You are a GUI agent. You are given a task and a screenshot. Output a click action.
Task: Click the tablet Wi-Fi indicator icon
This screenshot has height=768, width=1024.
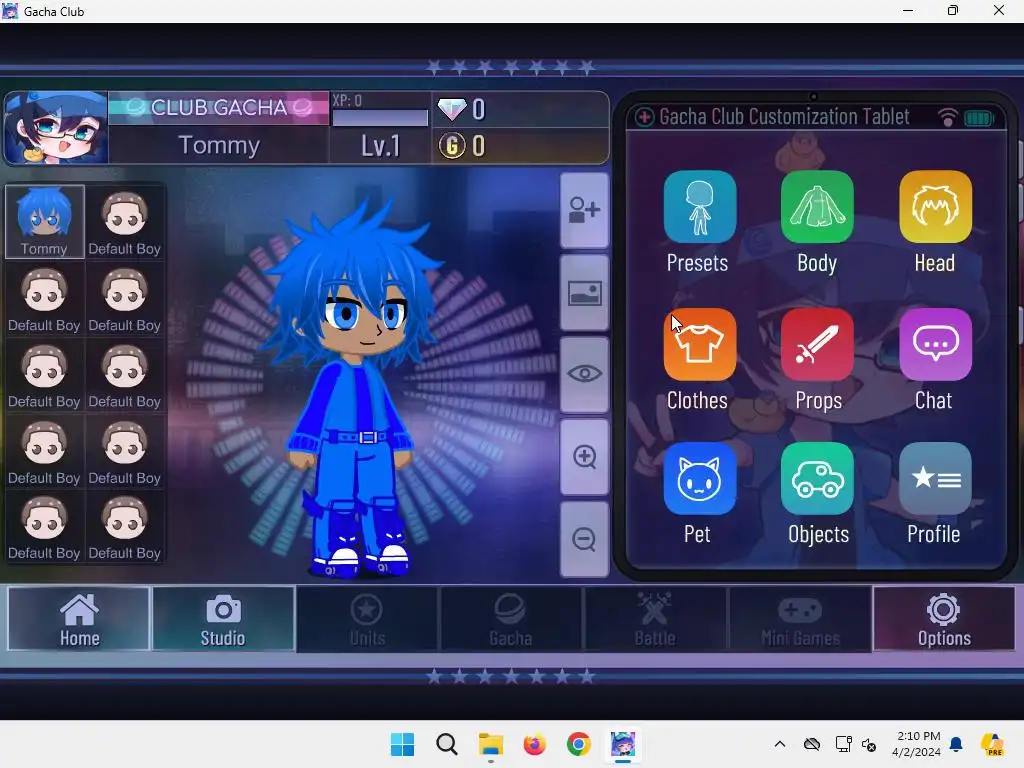pyautogui.click(x=948, y=118)
